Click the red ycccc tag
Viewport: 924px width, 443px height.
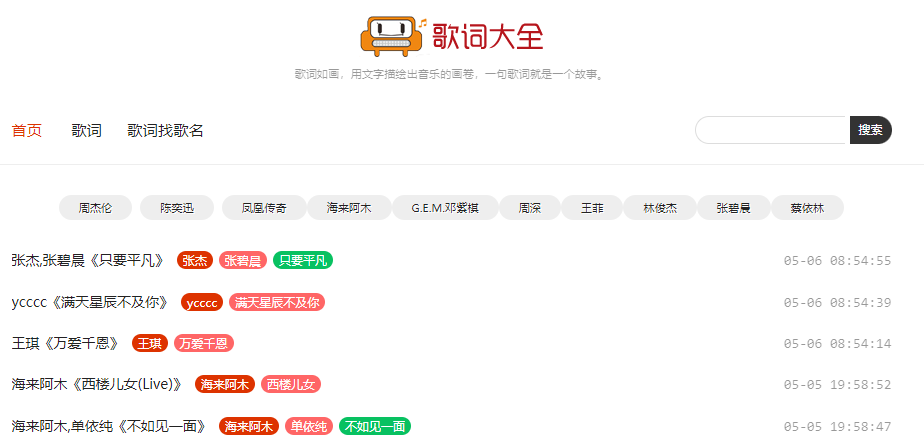pos(202,303)
